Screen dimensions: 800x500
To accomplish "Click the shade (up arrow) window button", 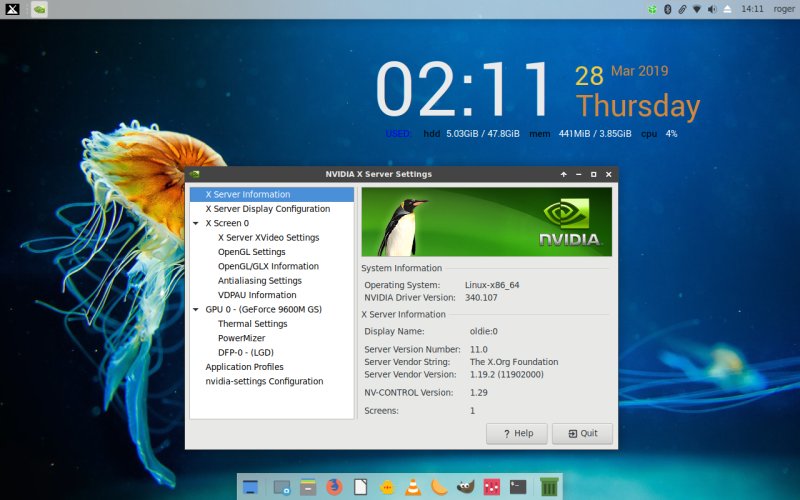I will pos(563,174).
